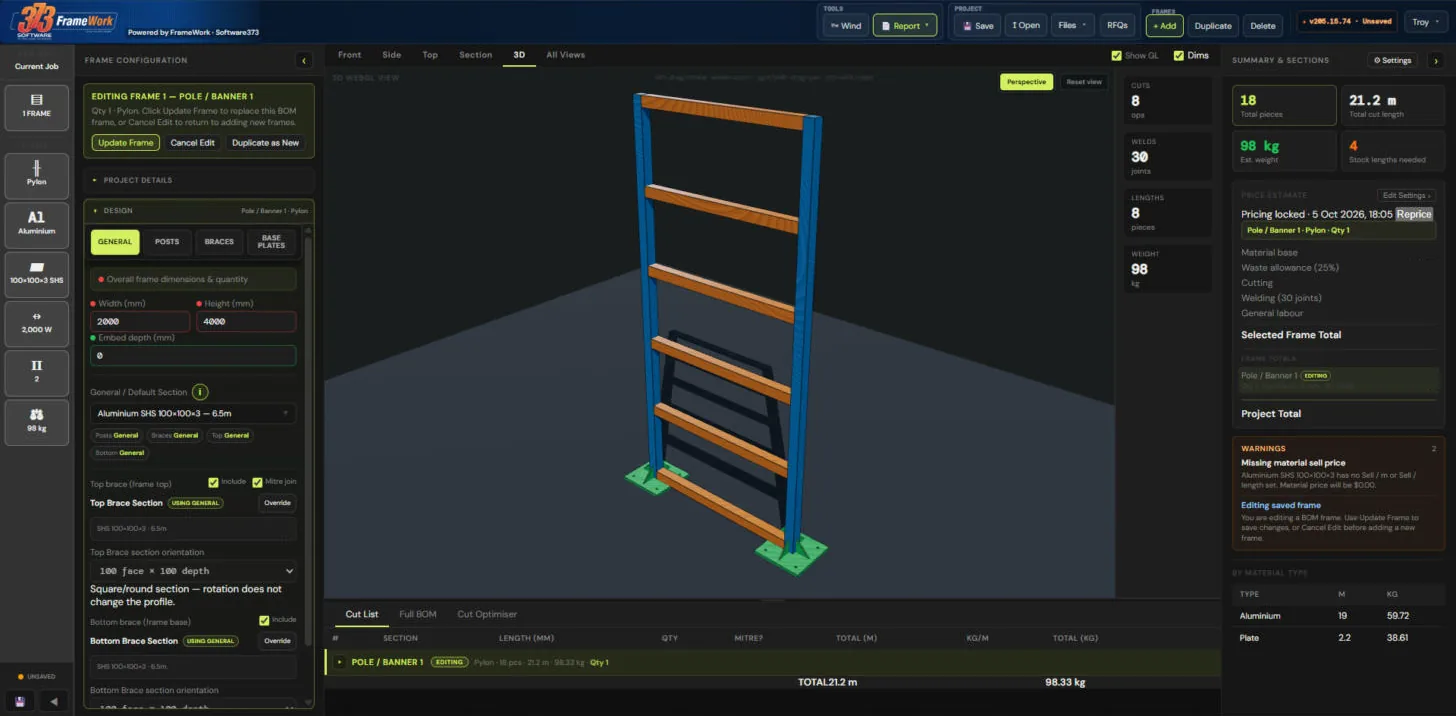The height and width of the screenshot is (716, 1456).
Task: Delete the current frame
Action: coord(1263,25)
